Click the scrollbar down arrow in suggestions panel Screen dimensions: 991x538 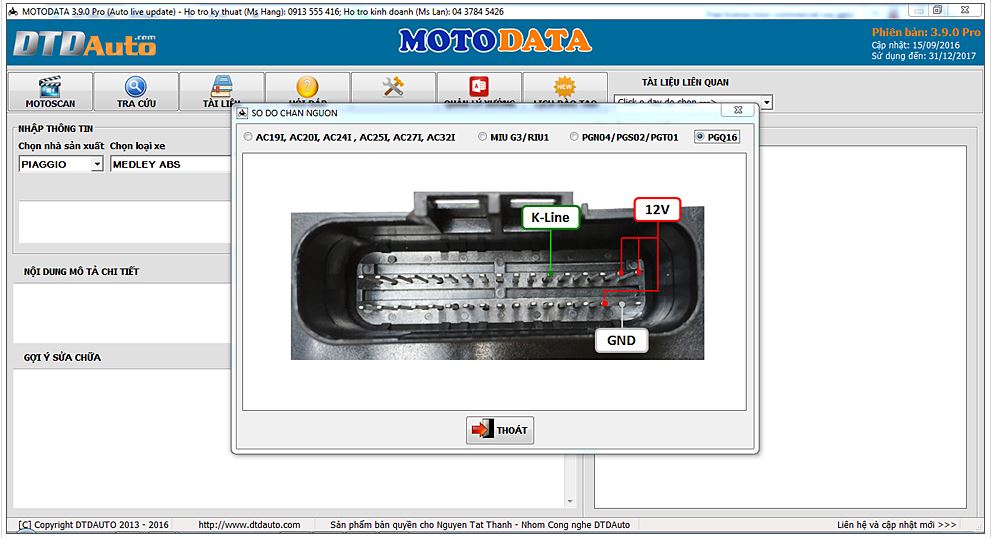[x=570, y=501]
